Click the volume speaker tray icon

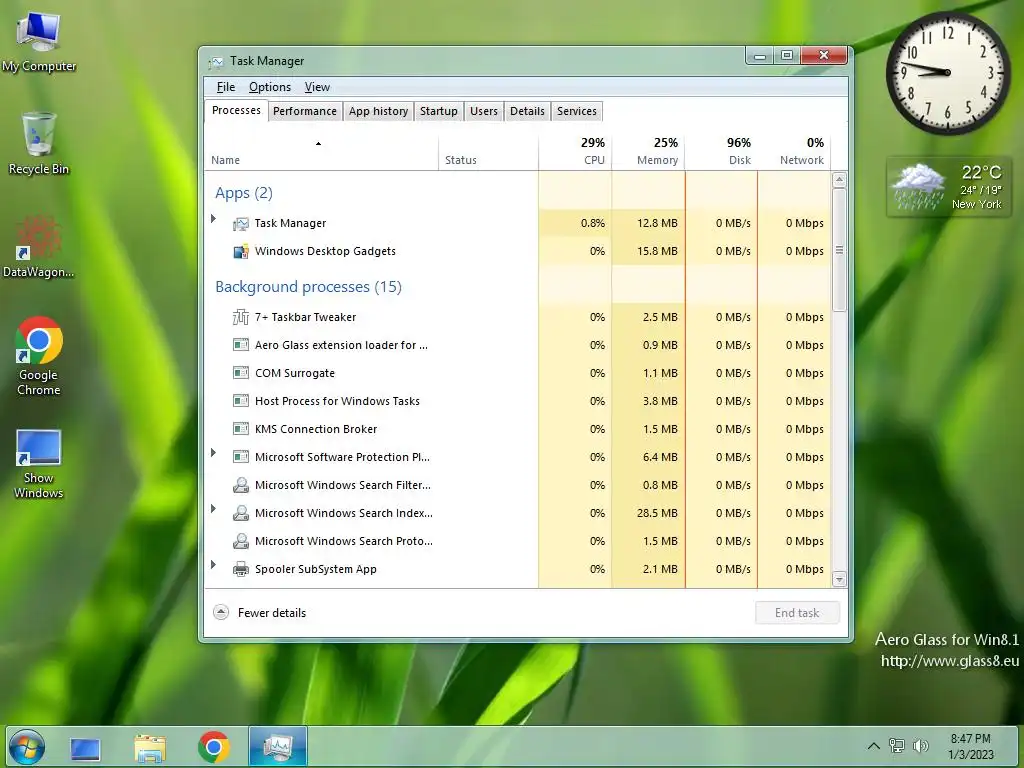[921, 746]
